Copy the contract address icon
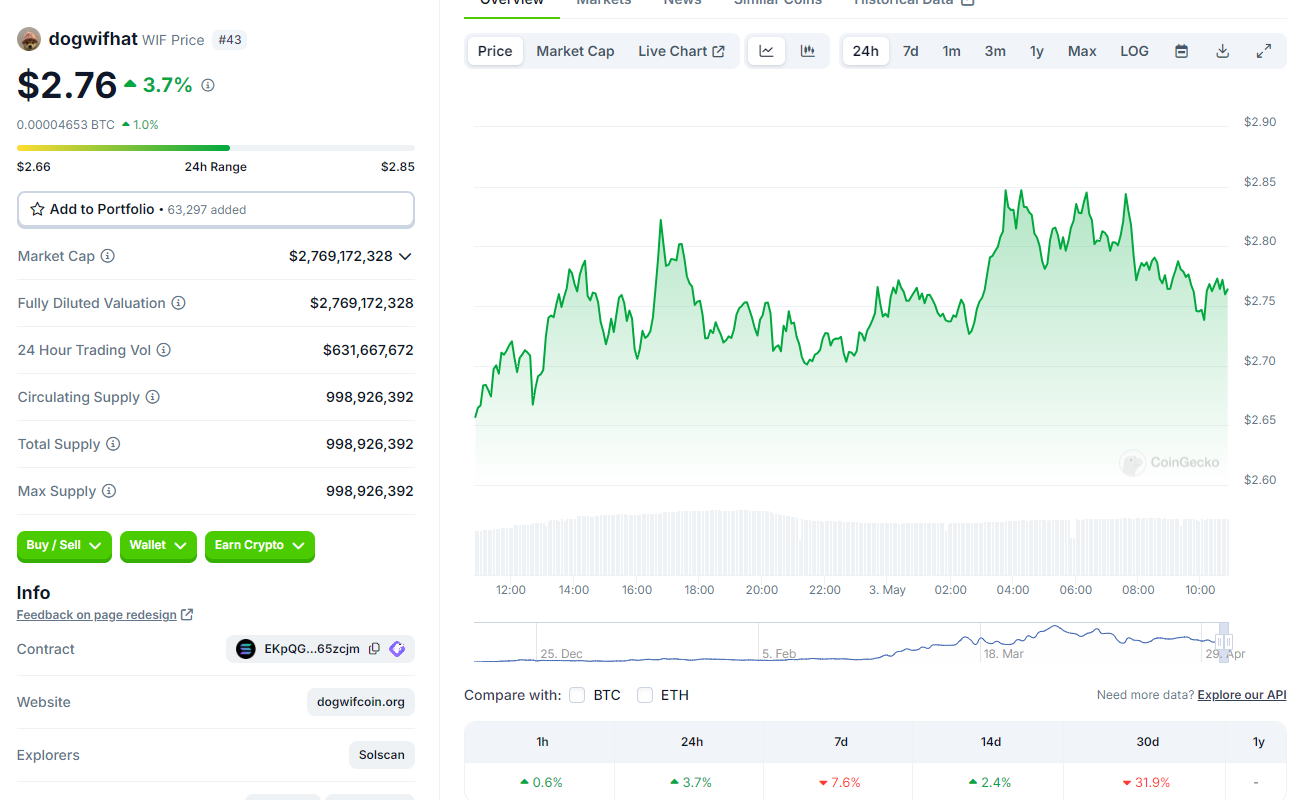This screenshot has width=1290, height=800. tap(374, 649)
